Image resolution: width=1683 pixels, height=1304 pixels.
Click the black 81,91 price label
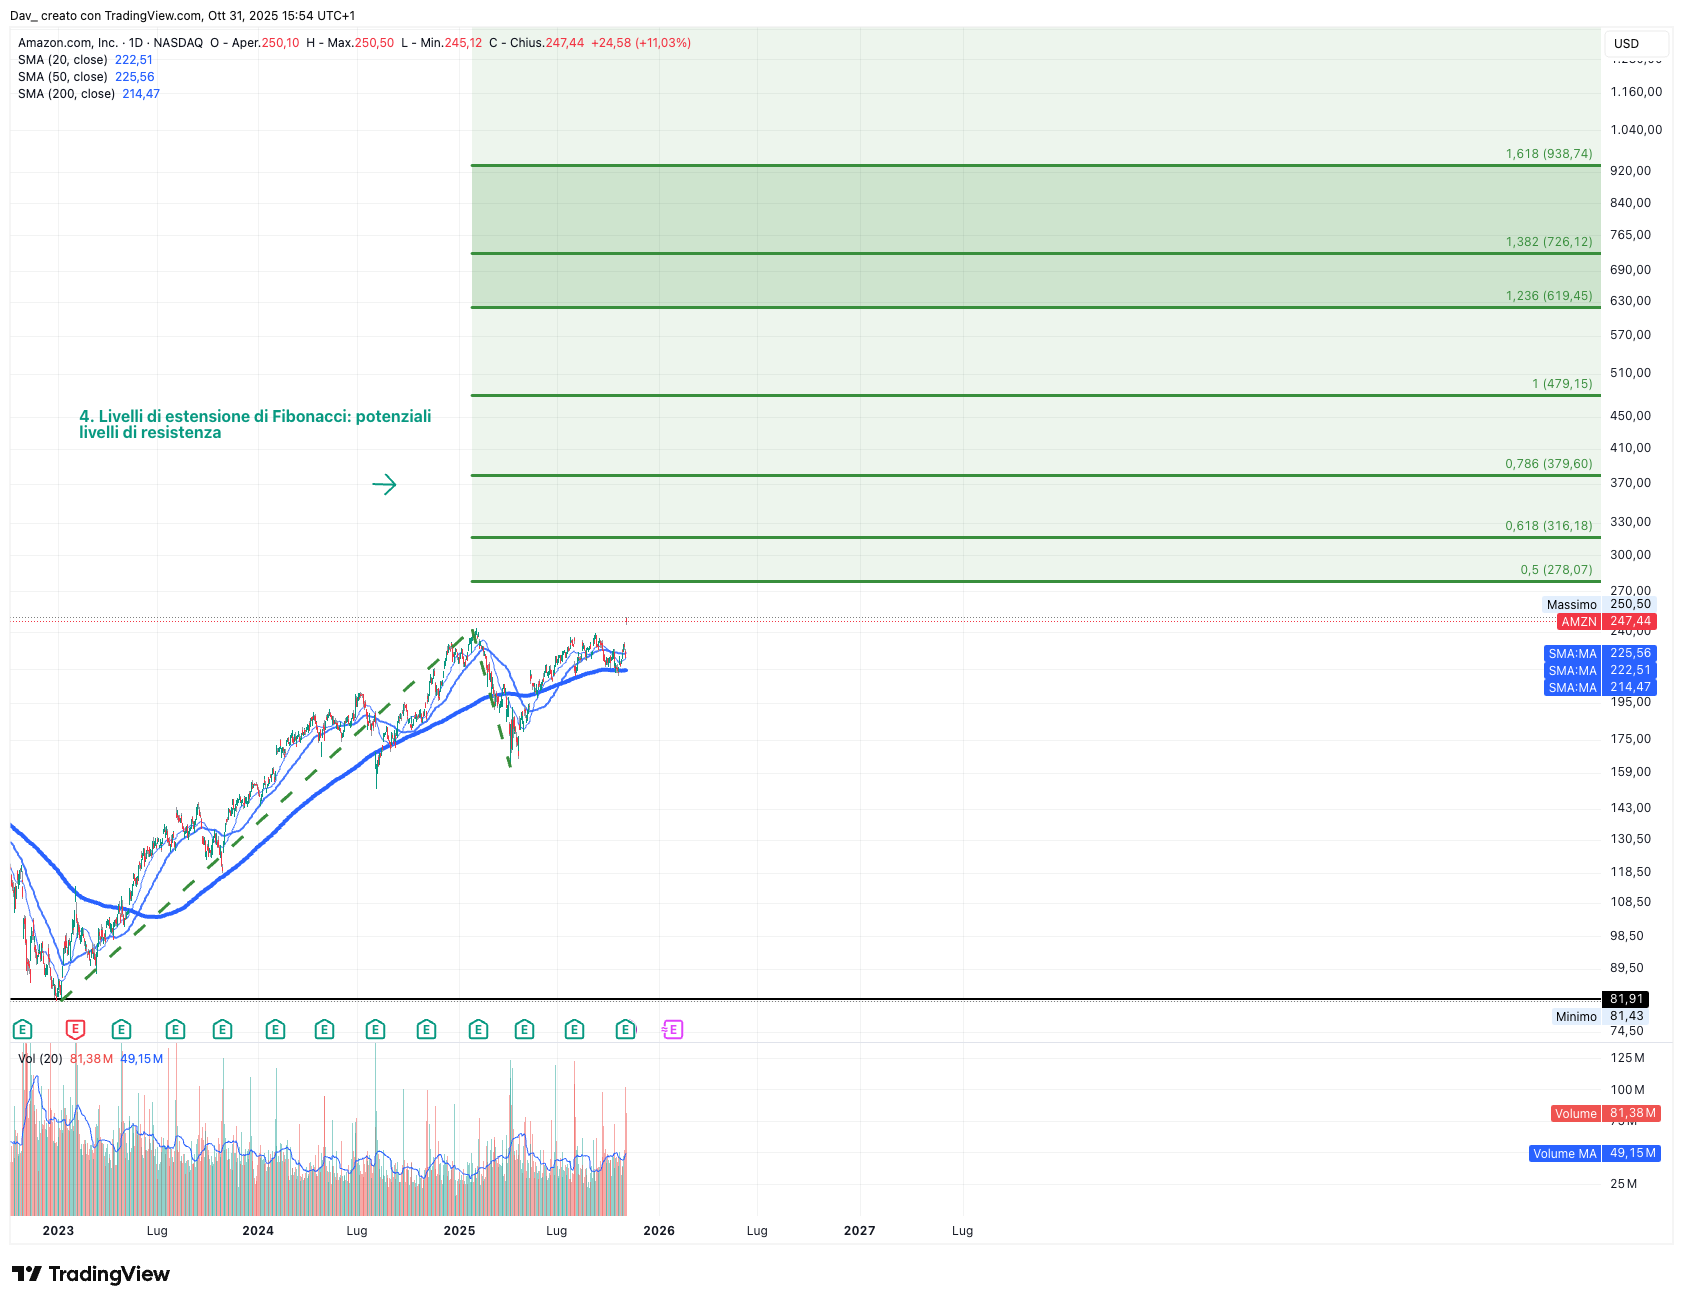[1626, 999]
